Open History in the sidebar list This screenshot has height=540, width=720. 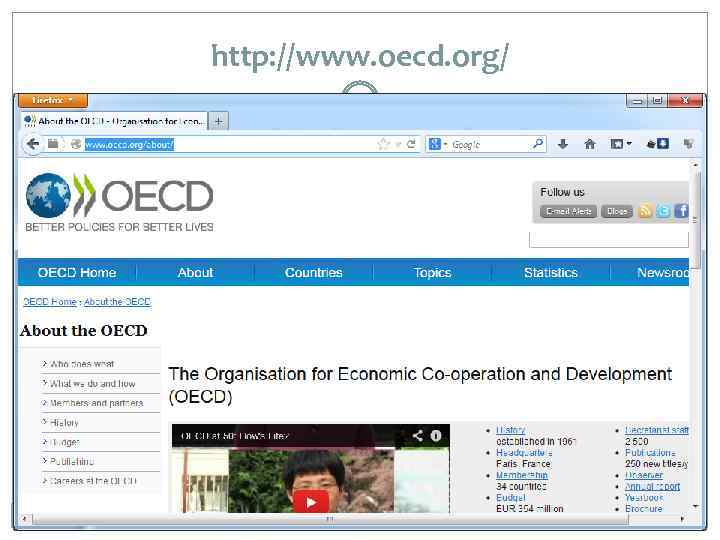pos(64,422)
